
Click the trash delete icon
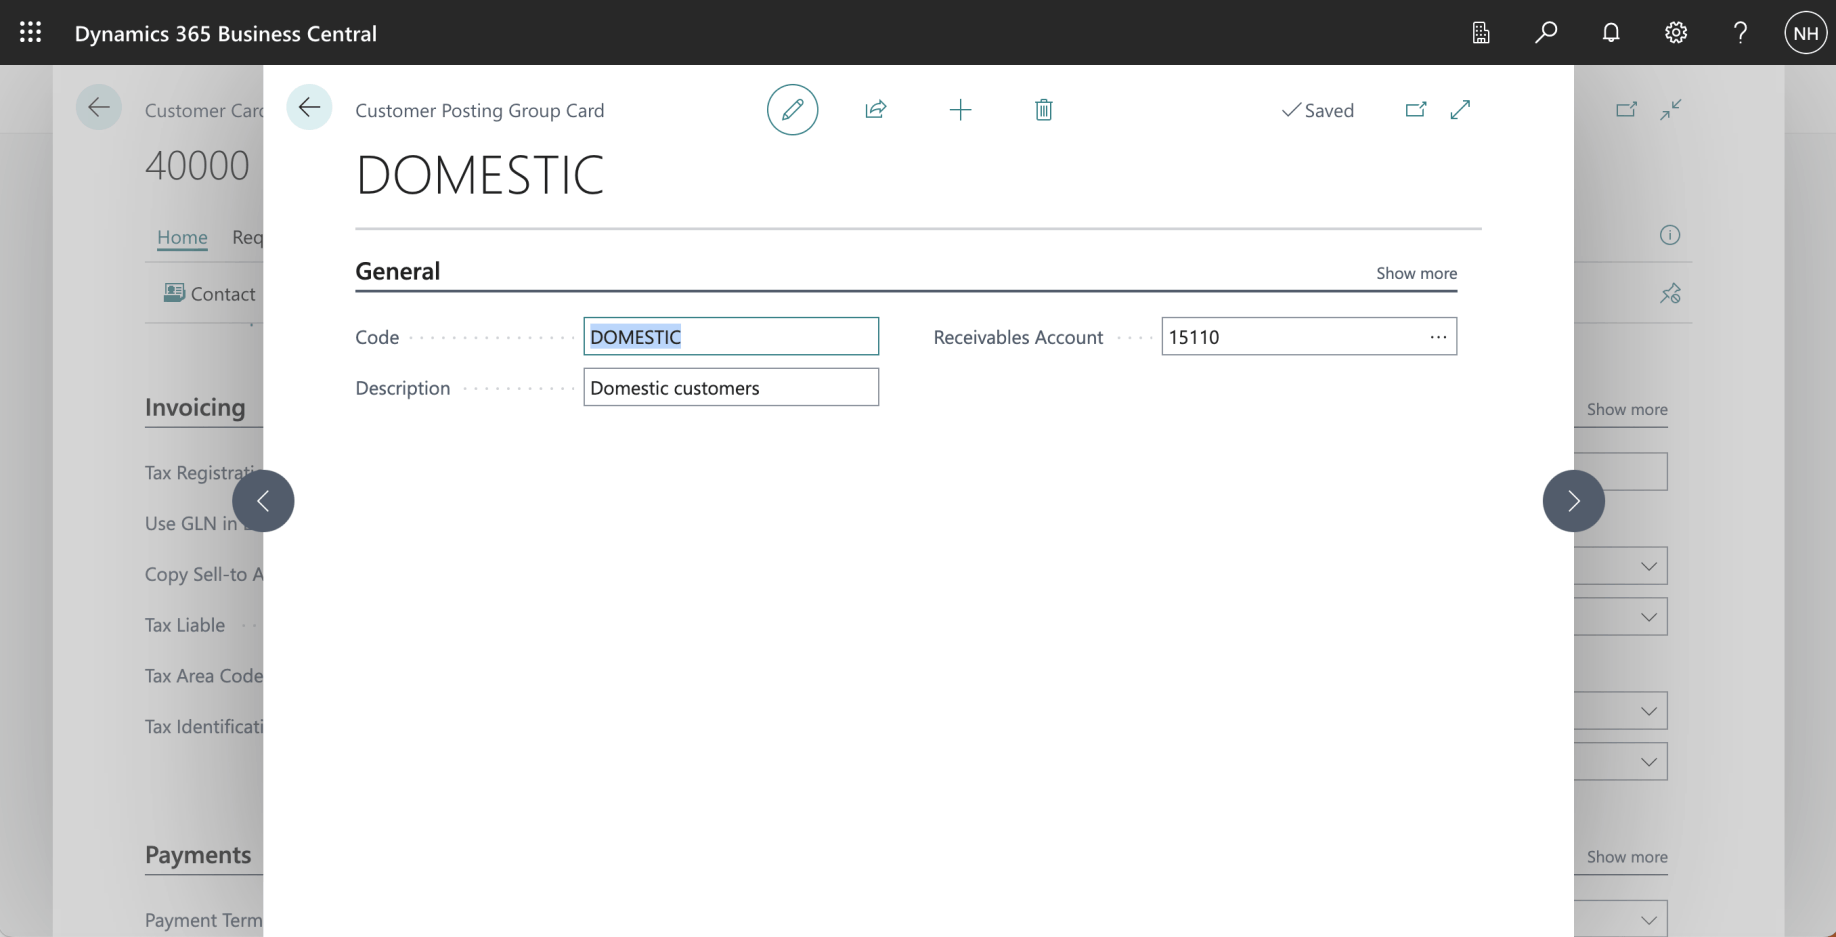(1043, 110)
